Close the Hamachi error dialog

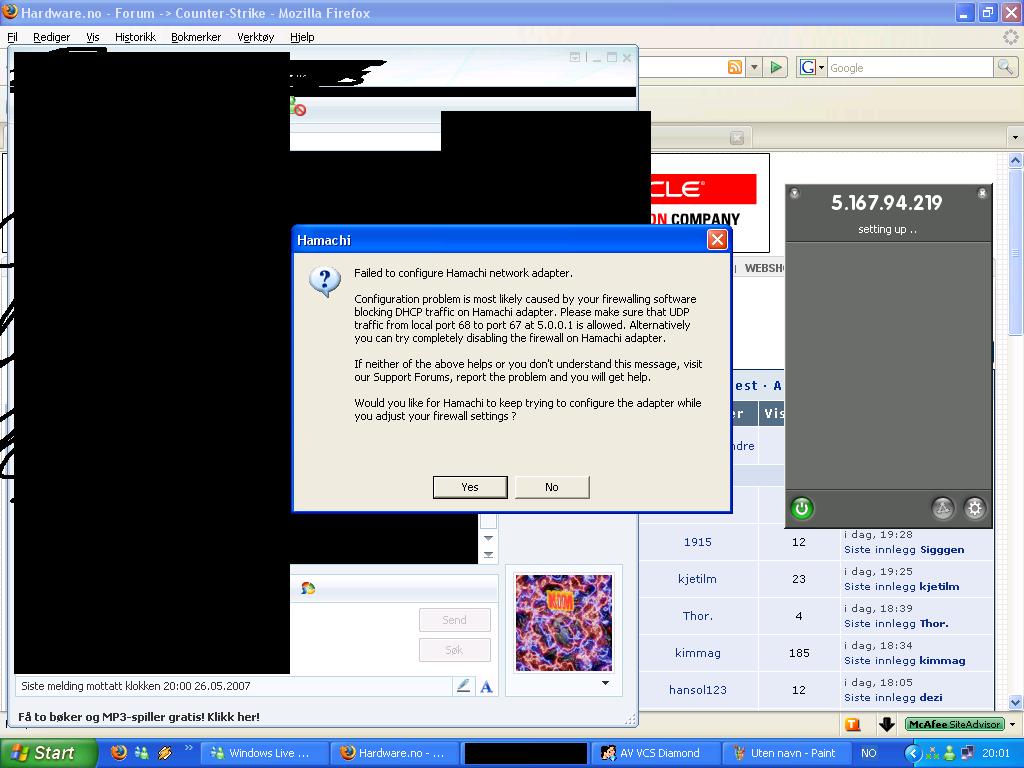(717, 240)
